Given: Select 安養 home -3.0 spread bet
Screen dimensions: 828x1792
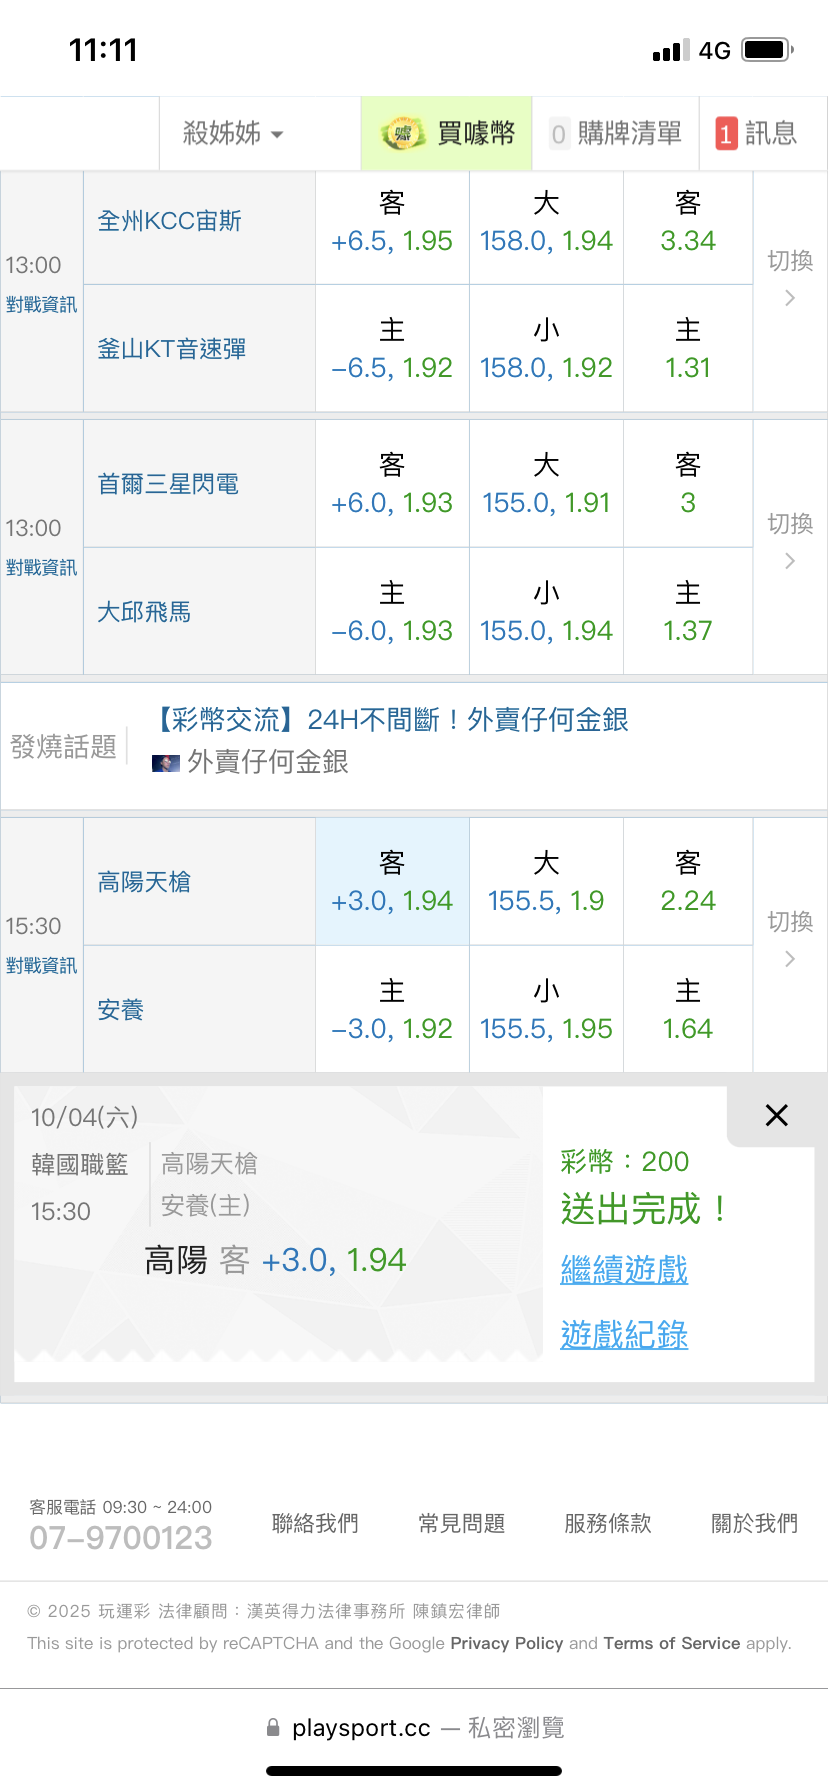Looking at the screenshot, I should pyautogui.click(x=392, y=1010).
